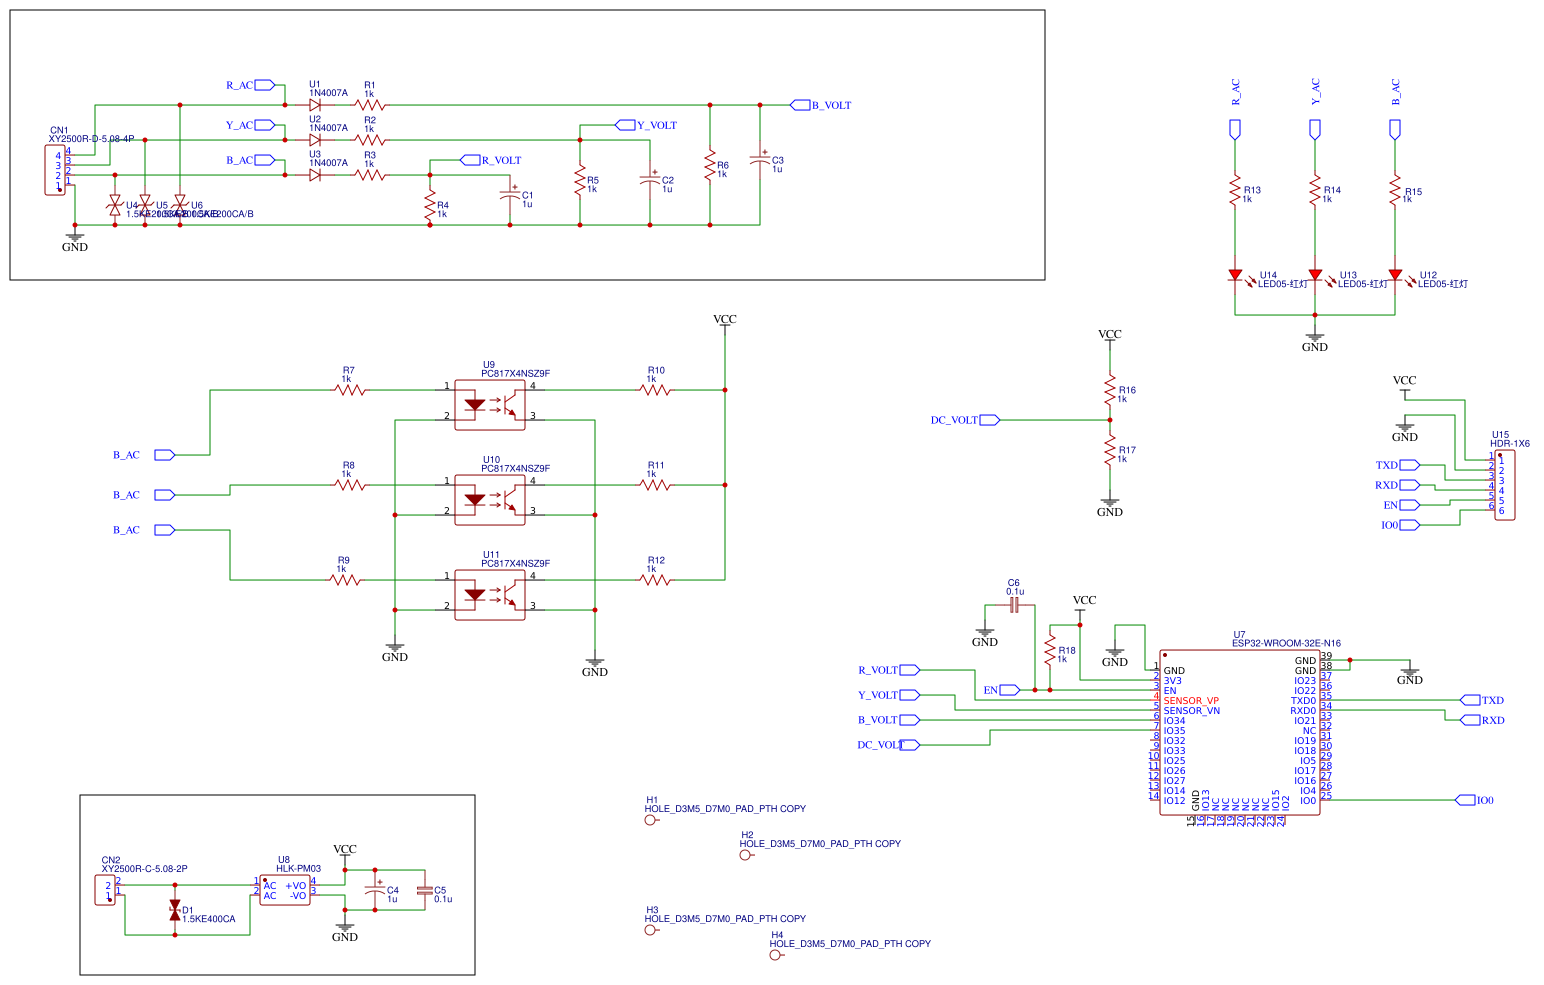
Task: Select the U9 PC817 optocoupler symbol
Action: pyautogui.click(x=490, y=405)
